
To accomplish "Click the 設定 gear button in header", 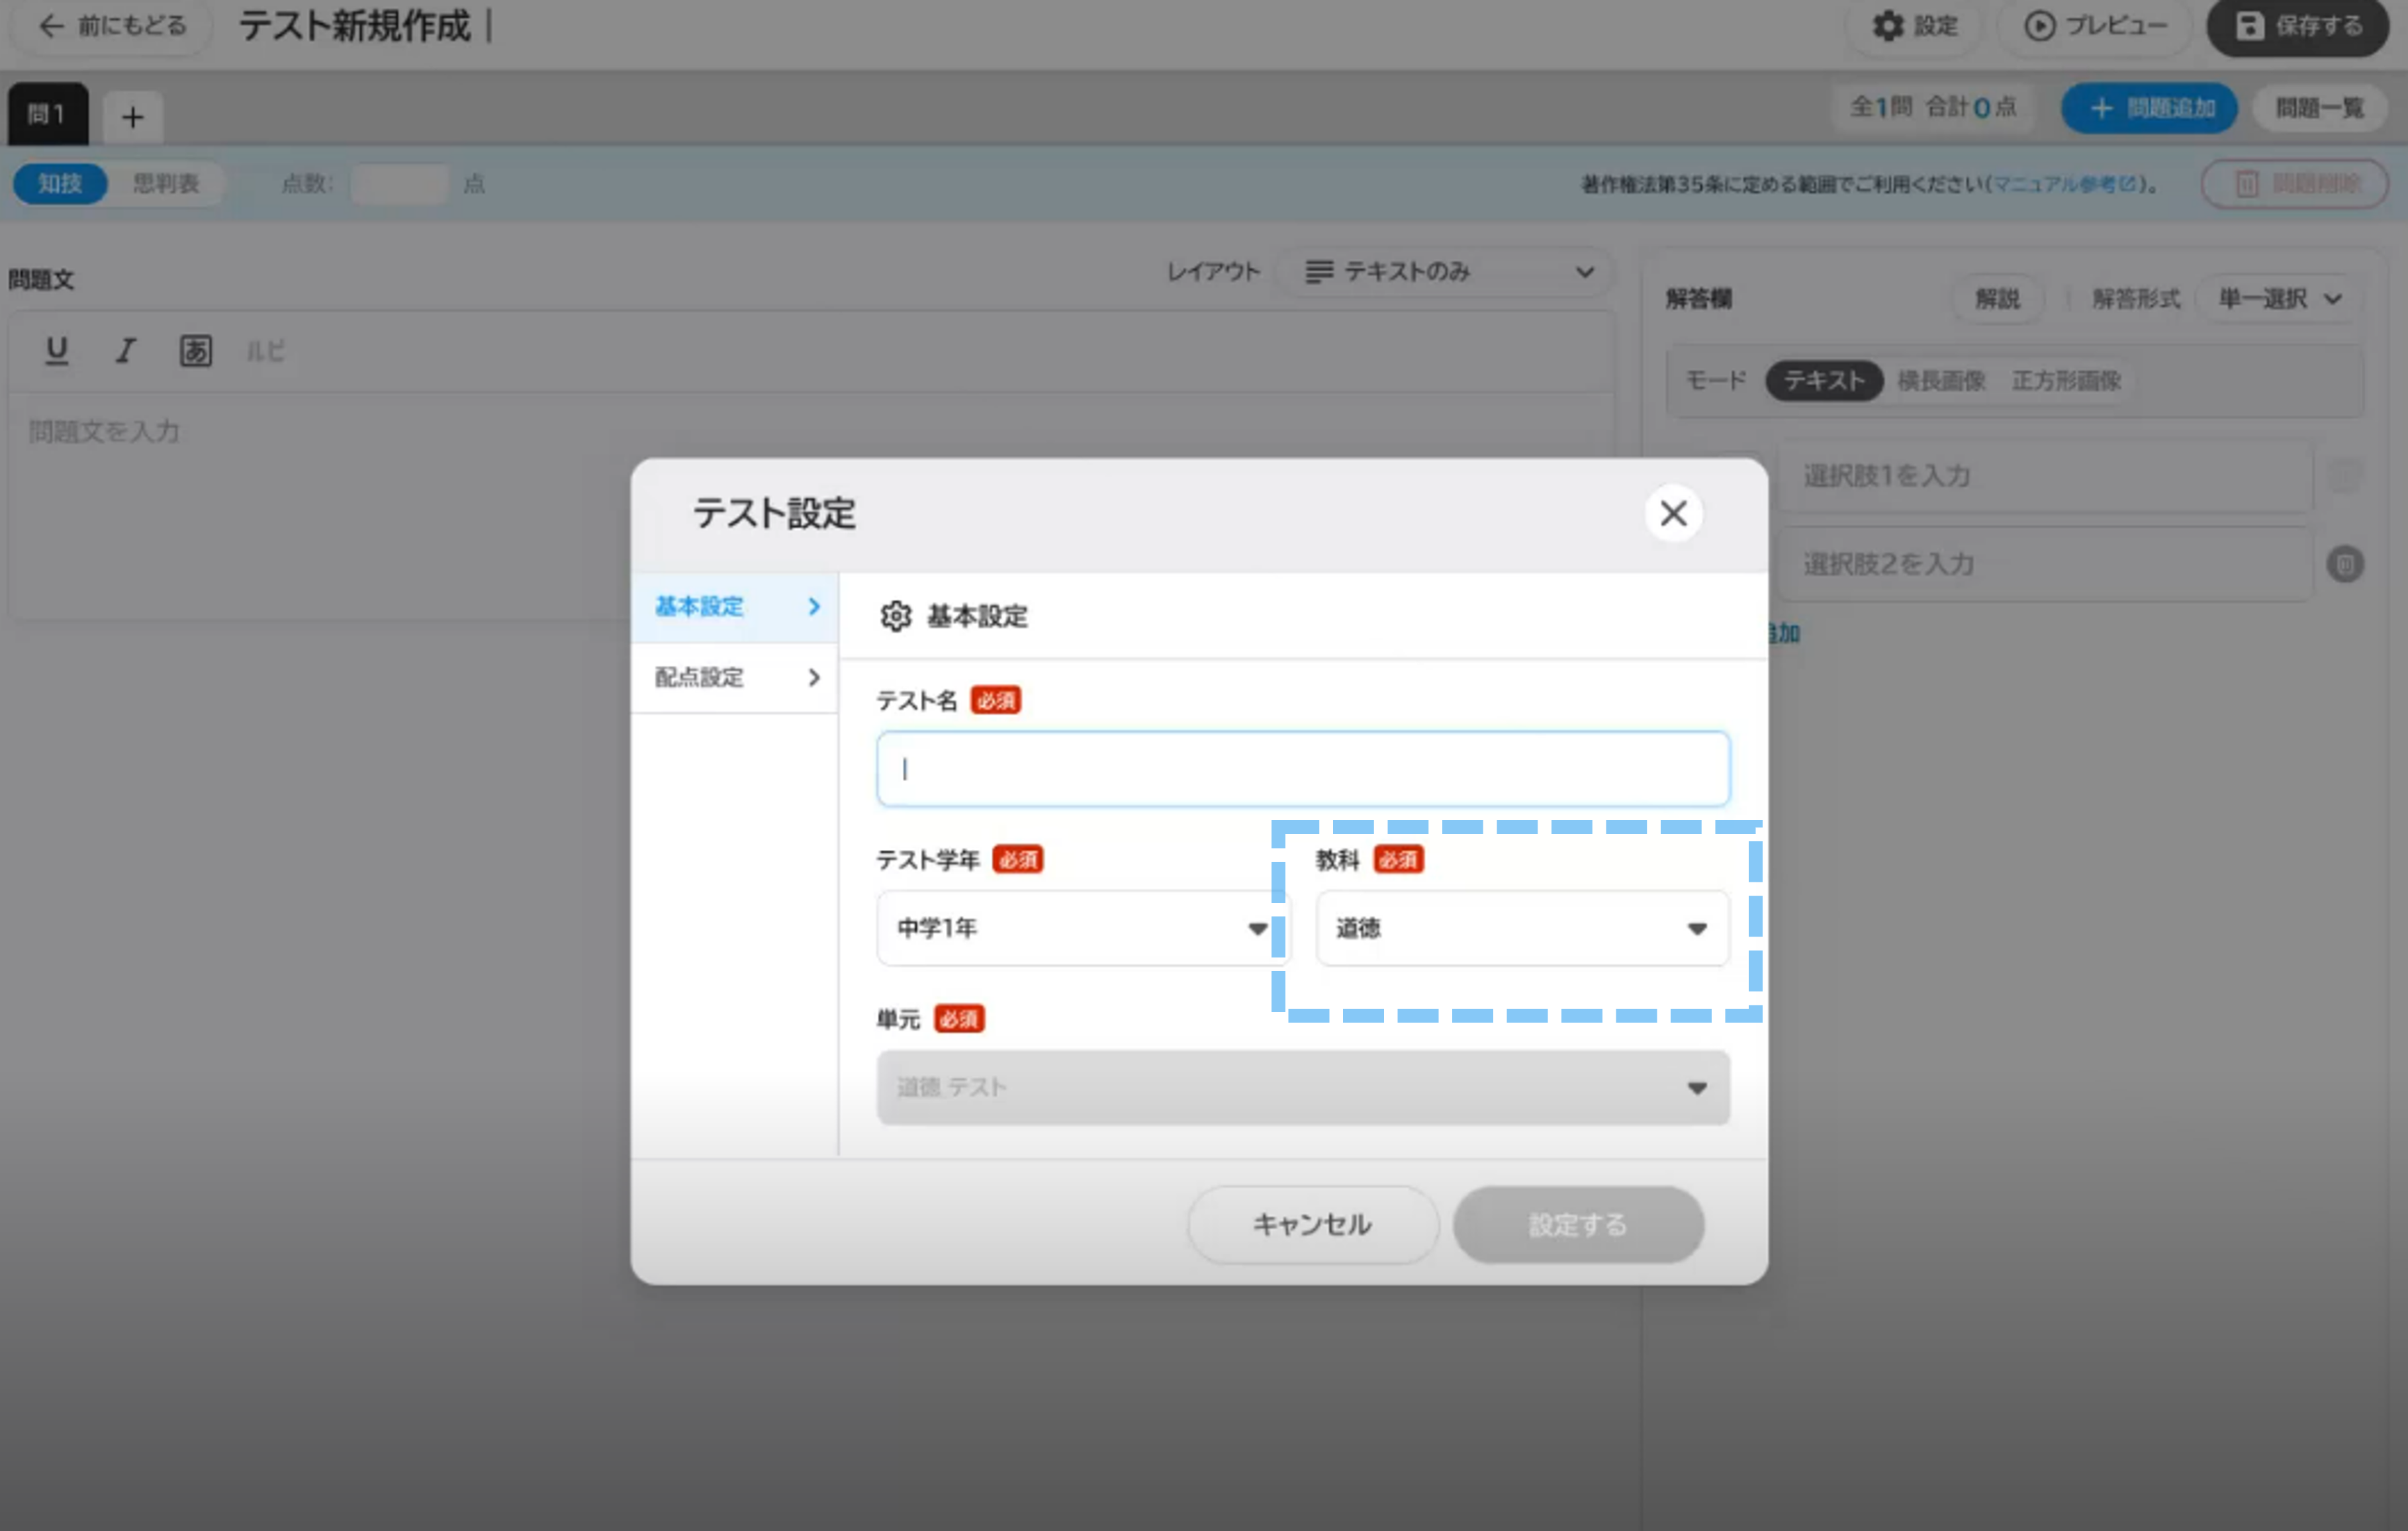I will [1914, 26].
